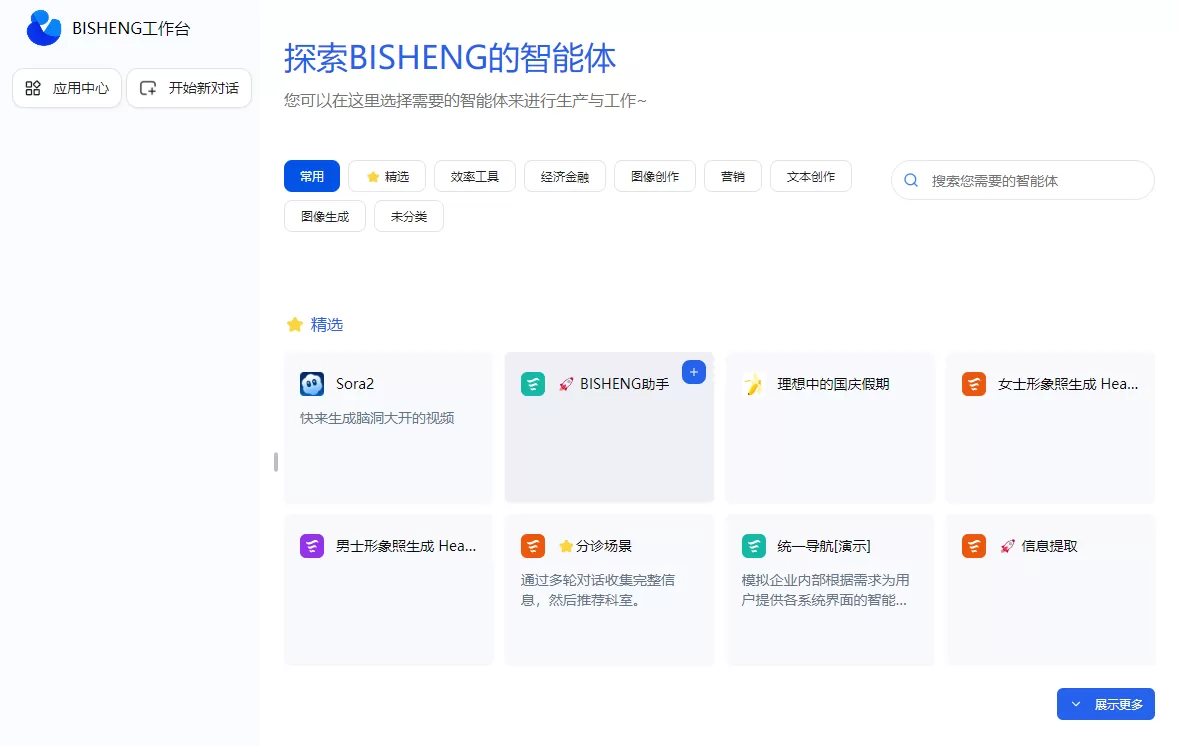
Task: Click the 男士形象照生成 Hea... title
Action: [406, 546]
